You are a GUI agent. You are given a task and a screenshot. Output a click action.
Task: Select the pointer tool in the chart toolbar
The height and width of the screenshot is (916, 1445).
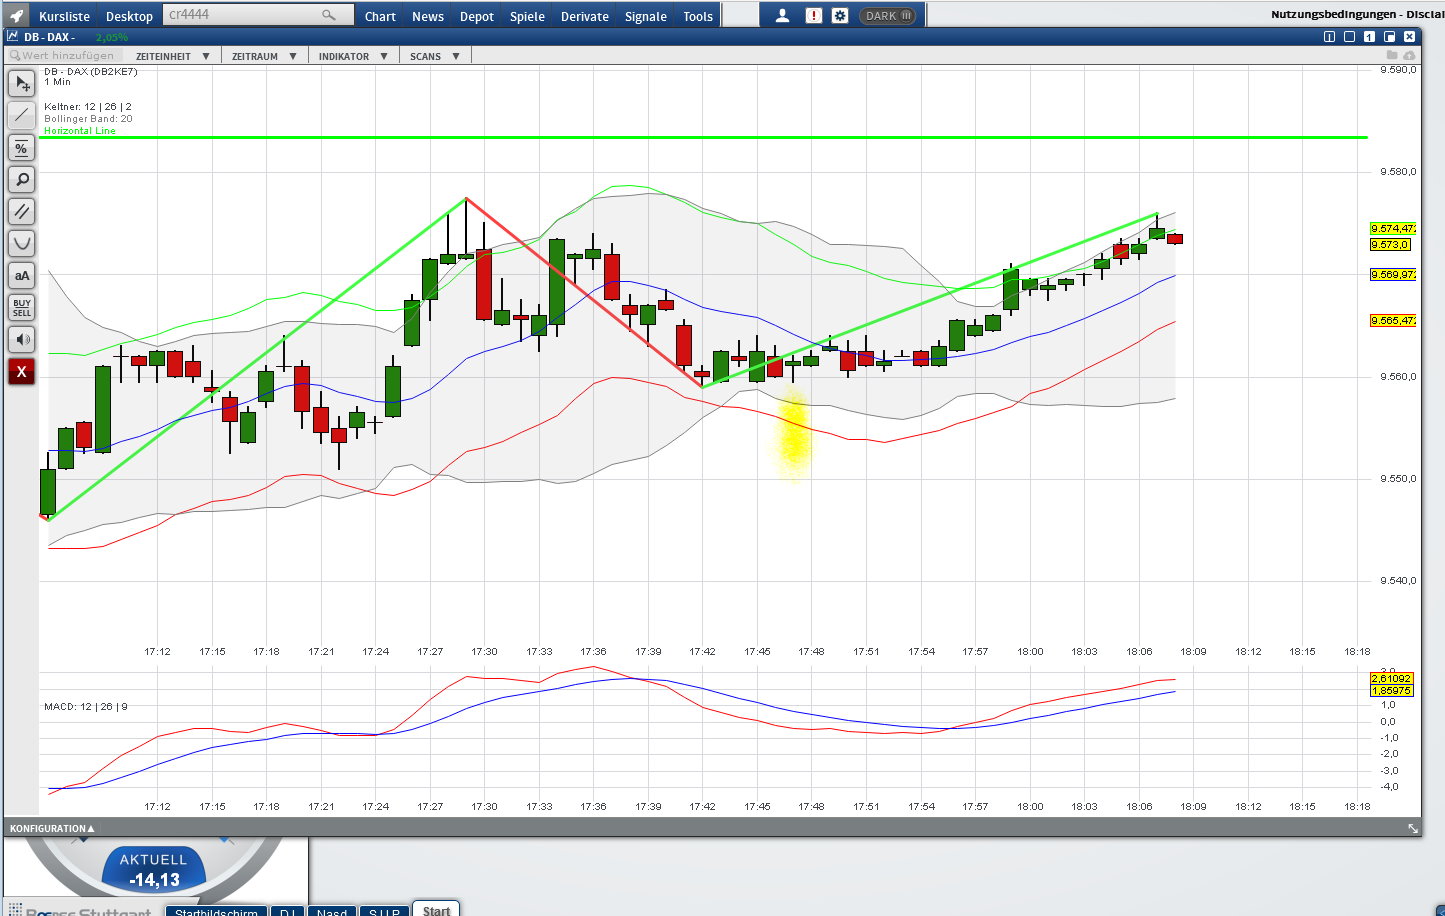(21, 83)
